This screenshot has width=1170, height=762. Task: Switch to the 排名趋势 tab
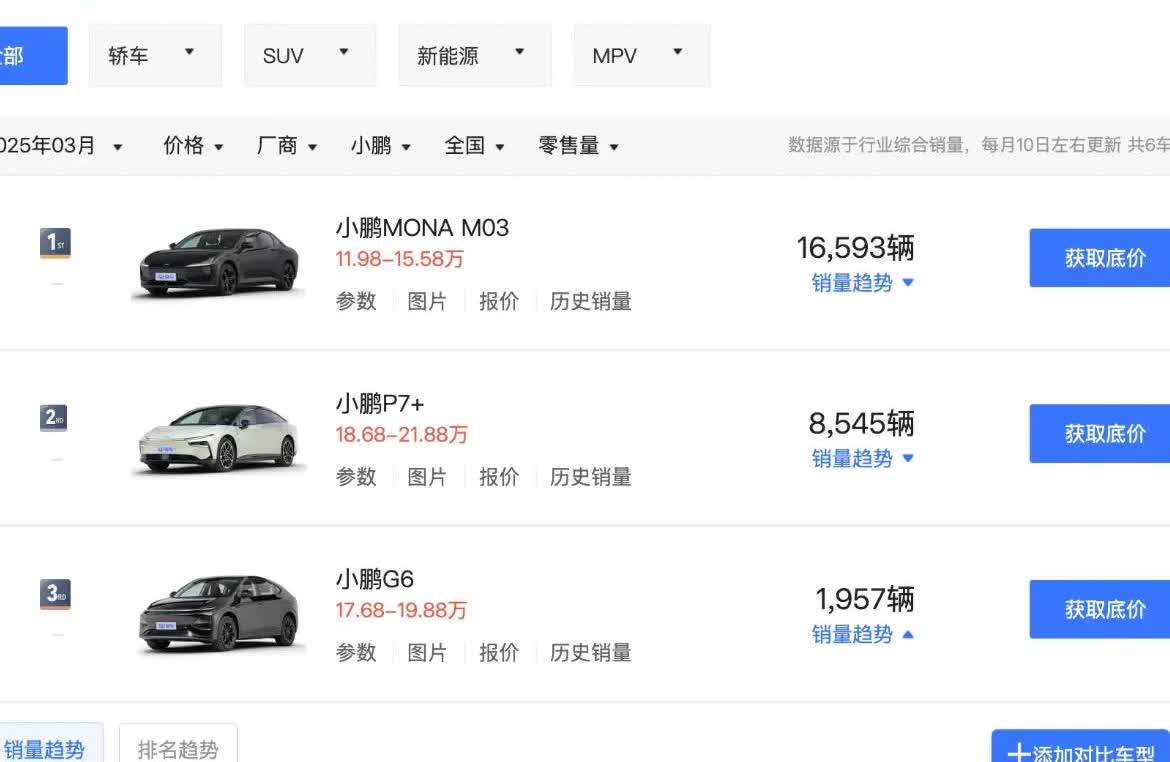pos(178,748)
